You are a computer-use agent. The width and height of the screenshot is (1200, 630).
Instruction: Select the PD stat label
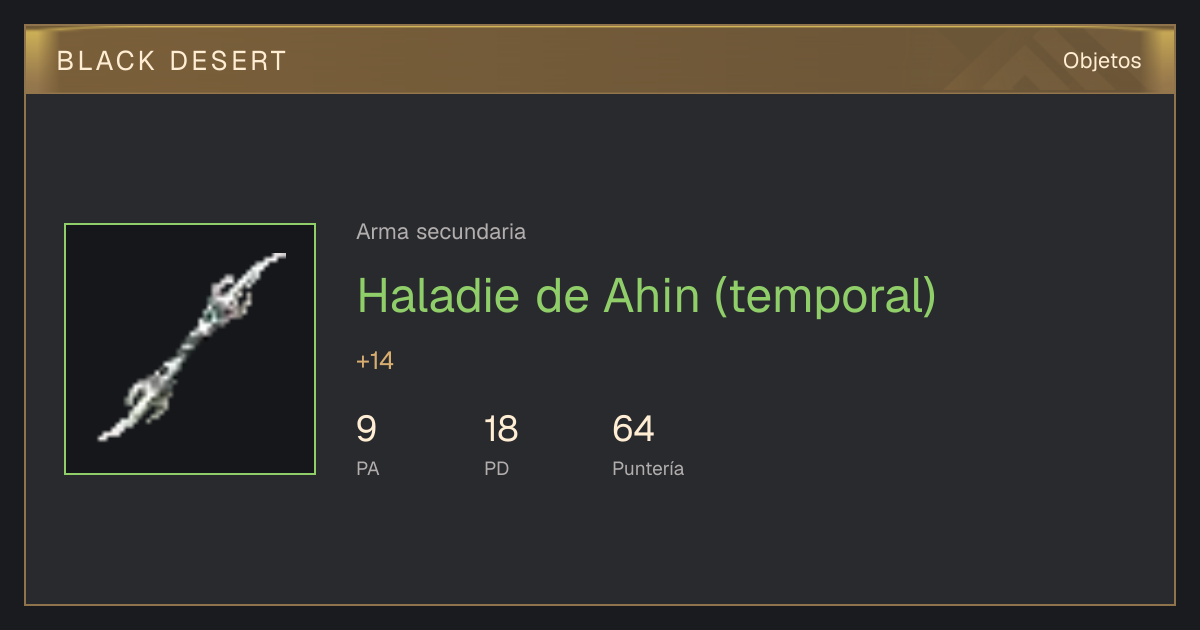[497, 468]
